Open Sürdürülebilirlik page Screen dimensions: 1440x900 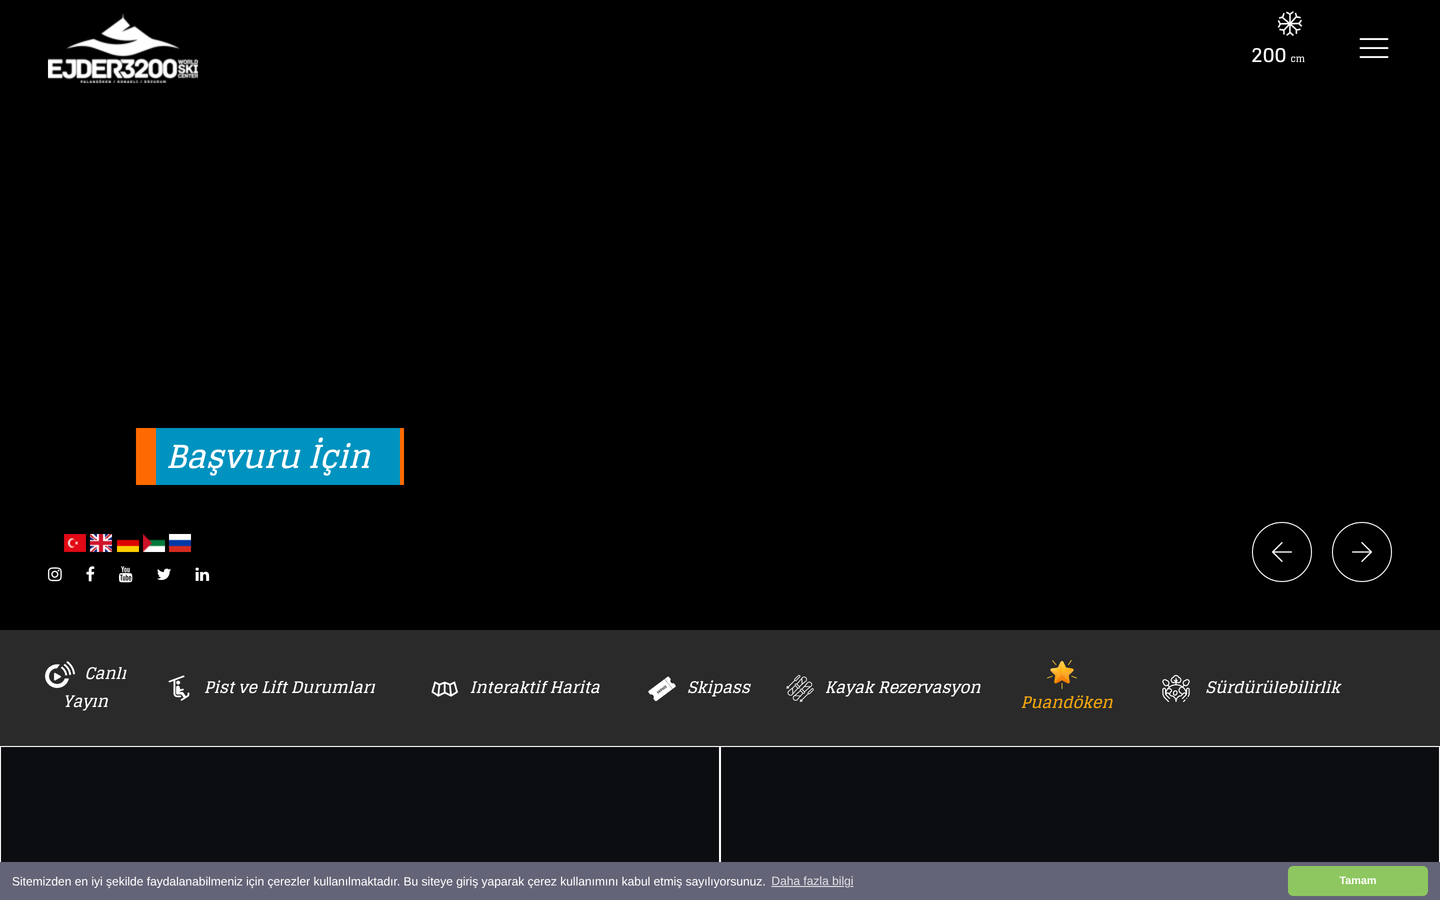pyautogui.click(x=1251, y=688)
